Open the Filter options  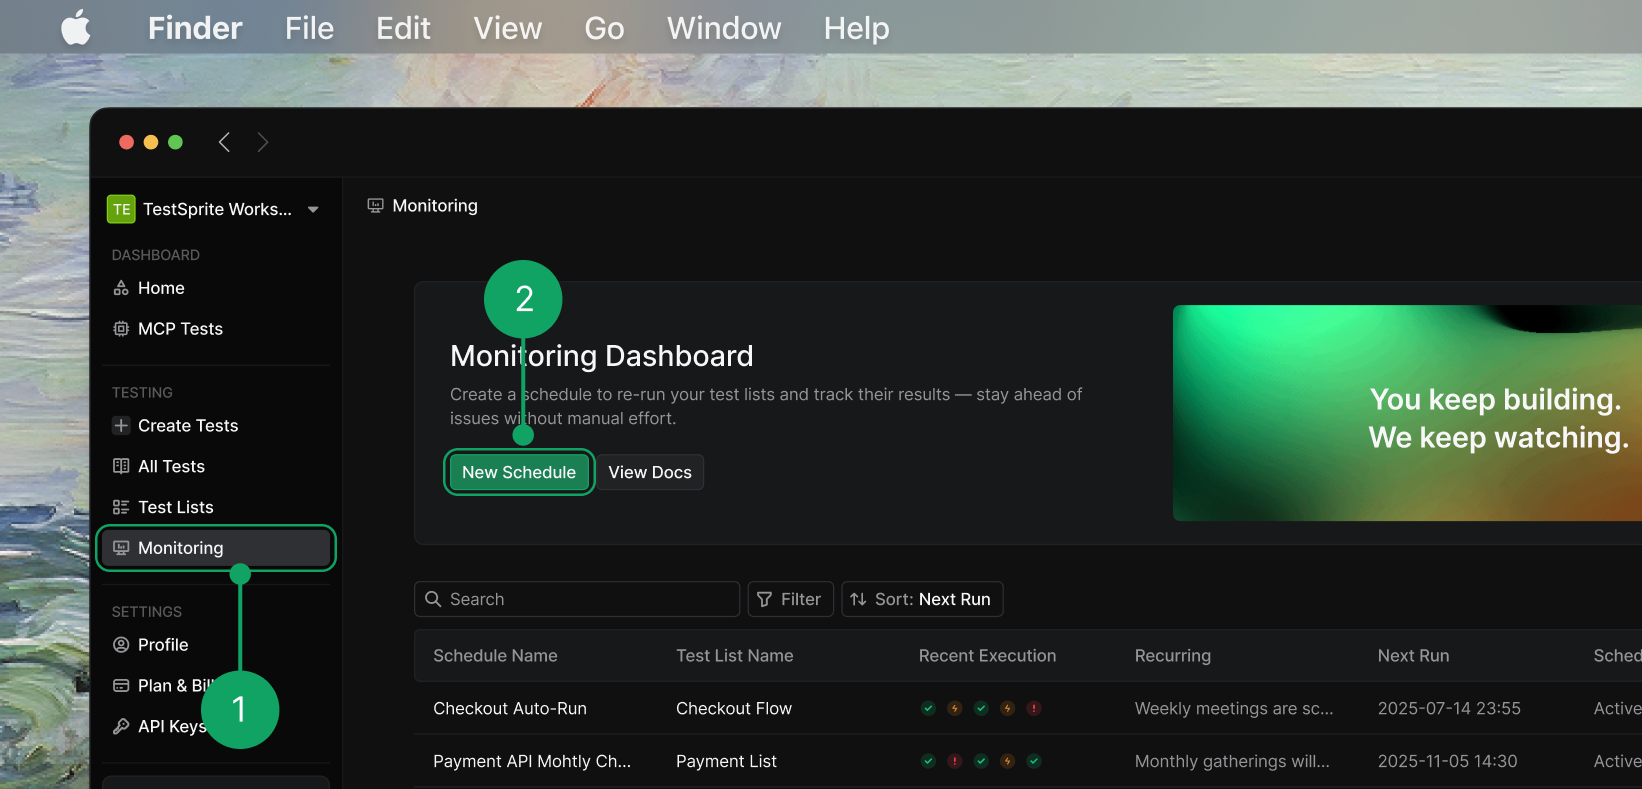pos(789,599)
